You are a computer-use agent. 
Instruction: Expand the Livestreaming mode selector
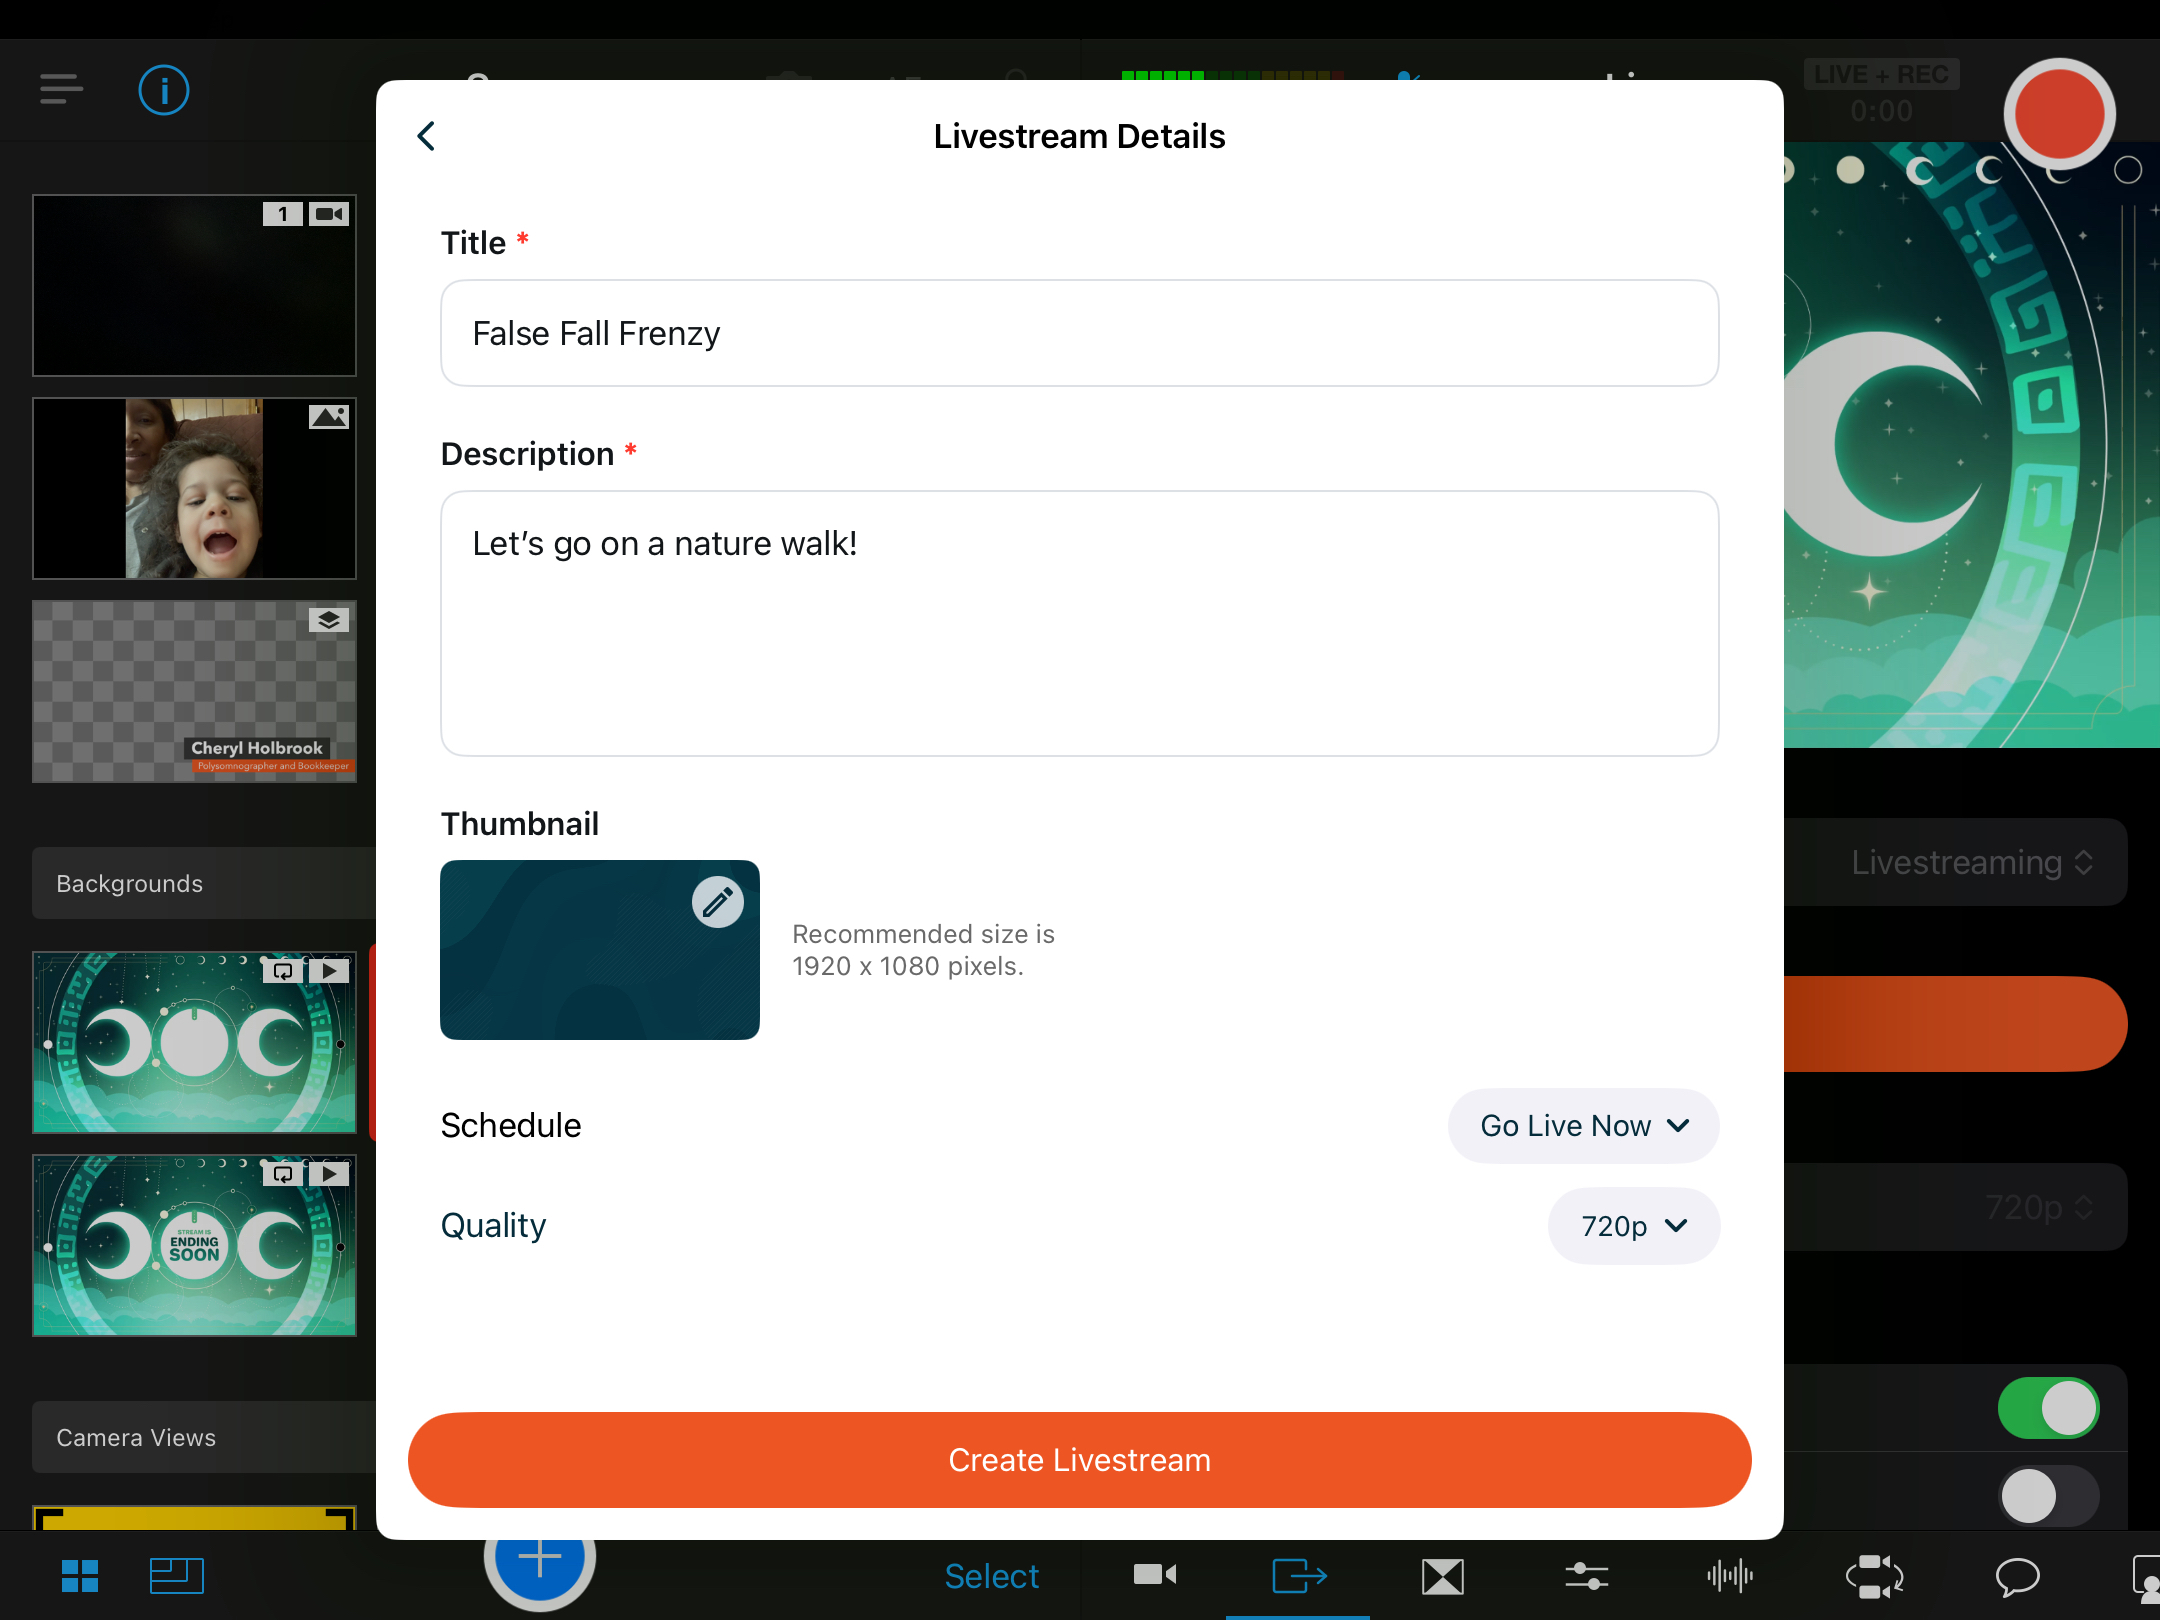tap(1970, 862)
